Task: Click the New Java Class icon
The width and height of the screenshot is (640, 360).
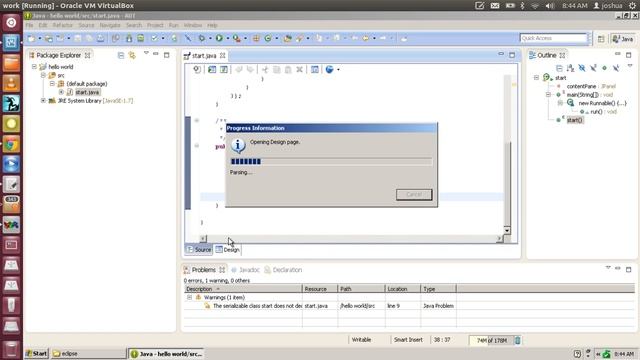Action: 268,38
